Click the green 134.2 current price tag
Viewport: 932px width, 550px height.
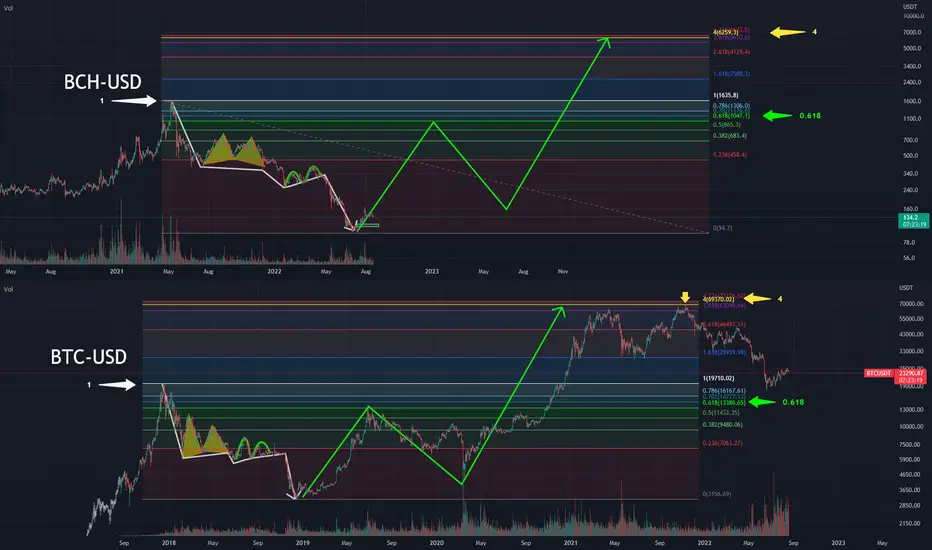coord(914,221)
